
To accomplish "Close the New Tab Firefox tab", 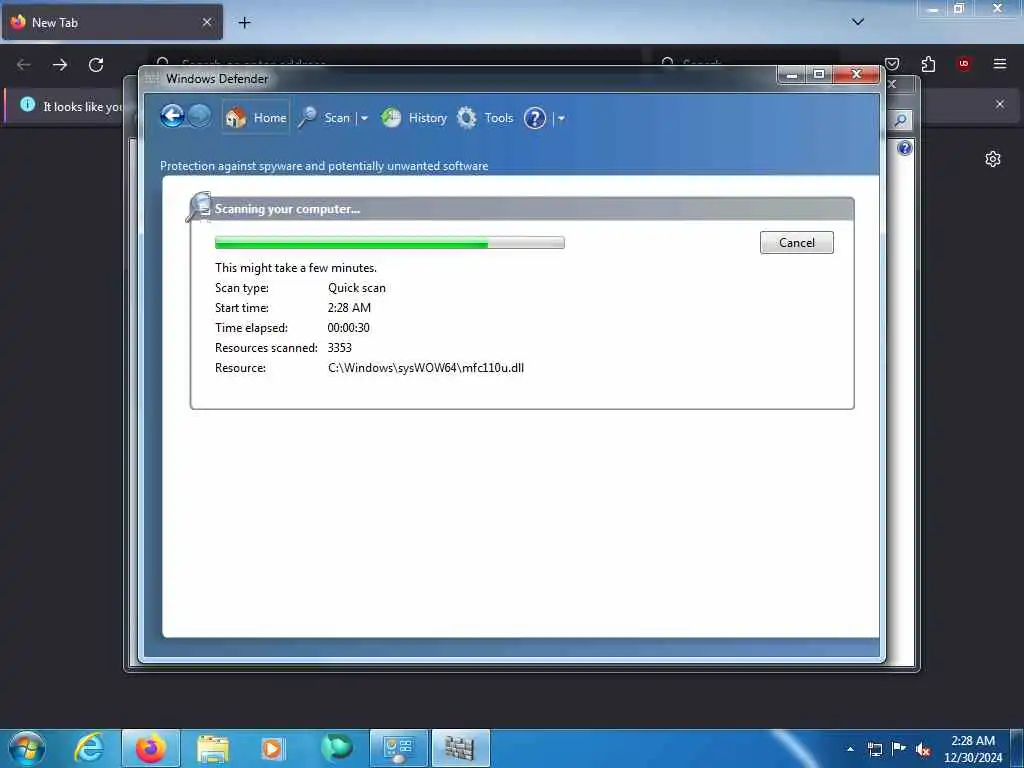I will click(207, 22).
